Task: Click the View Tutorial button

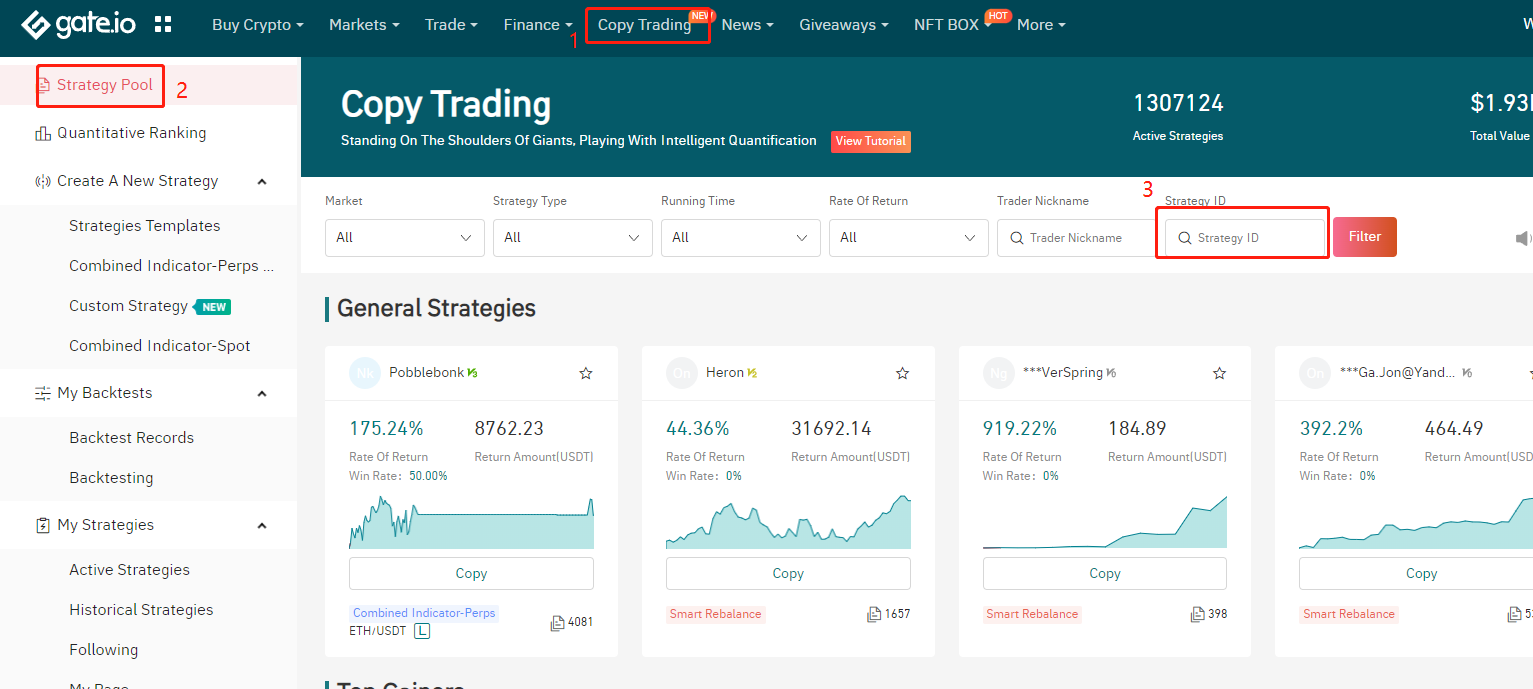Action: (x=870, y=141)
